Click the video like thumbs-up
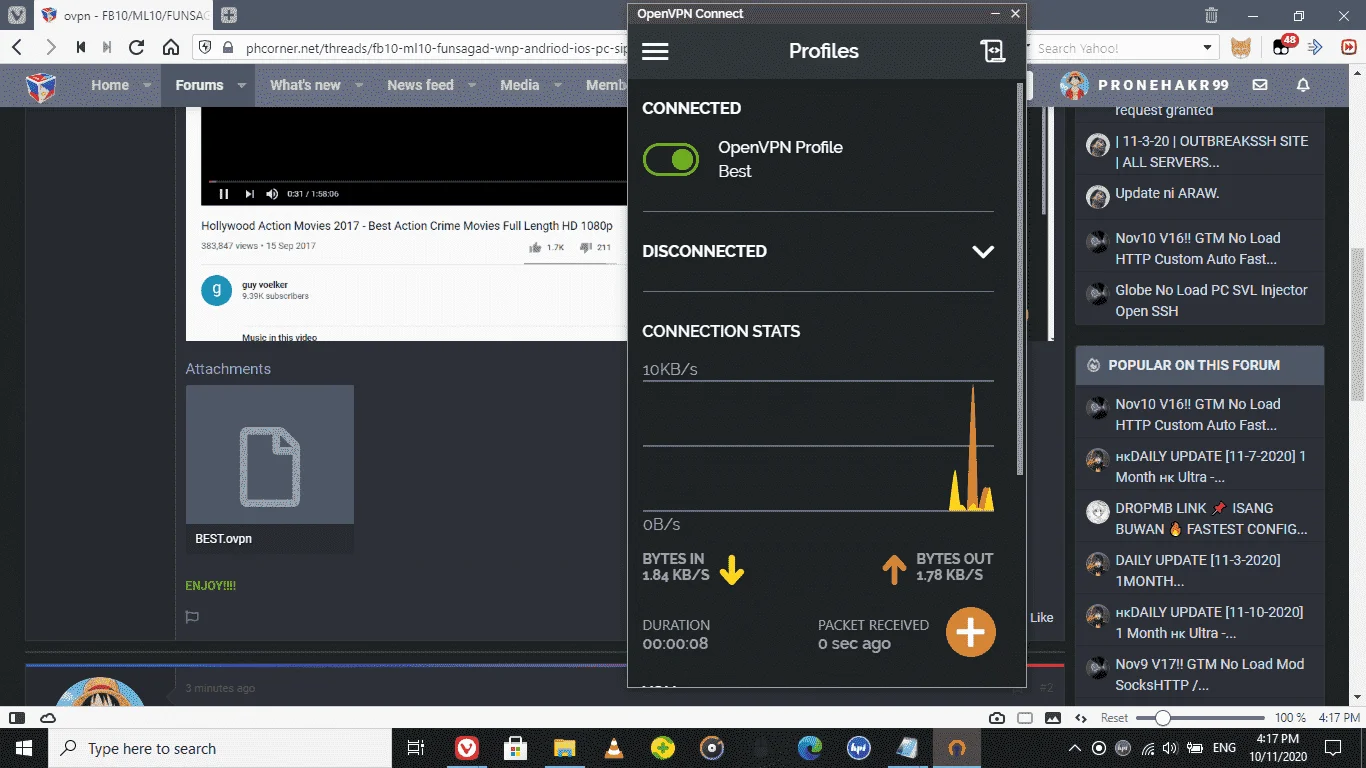The width and height of the screenshot is (1366, 768). coord(535,247)
